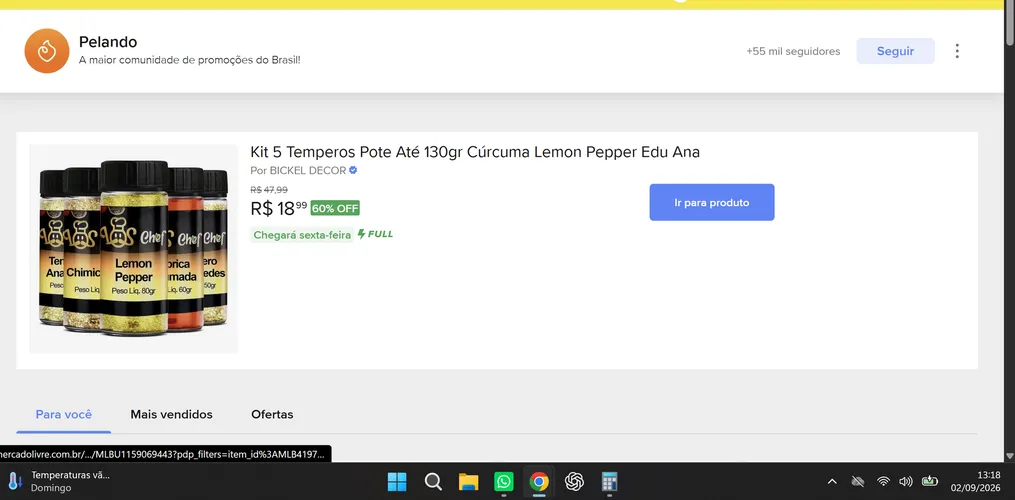Click the struck-through R$ 47,99 price

coord(269,190)
